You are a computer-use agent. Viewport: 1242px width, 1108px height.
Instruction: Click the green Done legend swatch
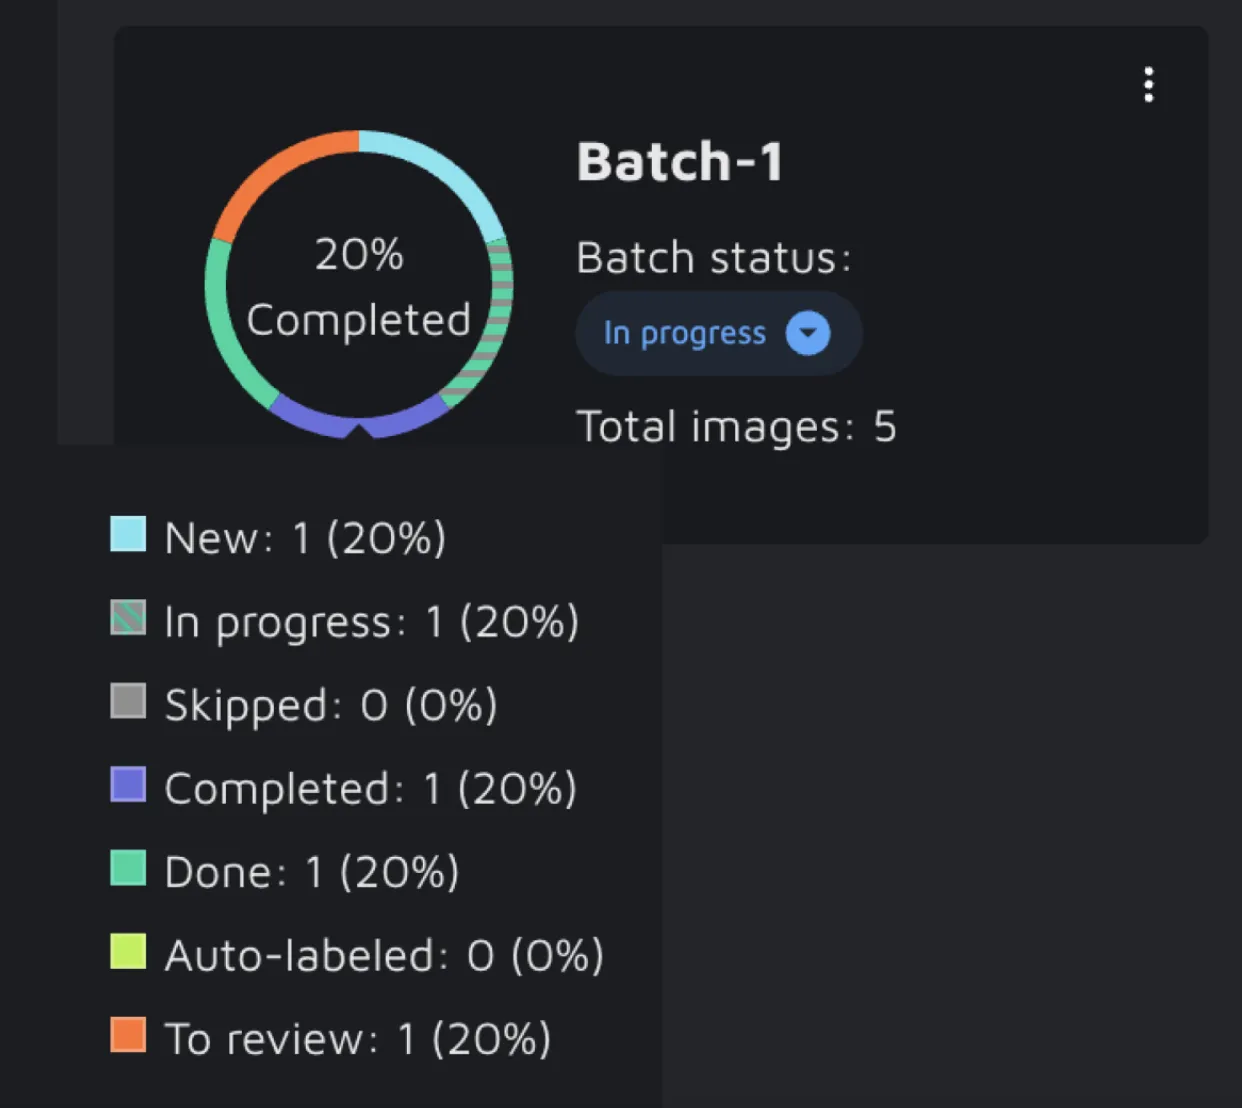(x=128, y=868)
